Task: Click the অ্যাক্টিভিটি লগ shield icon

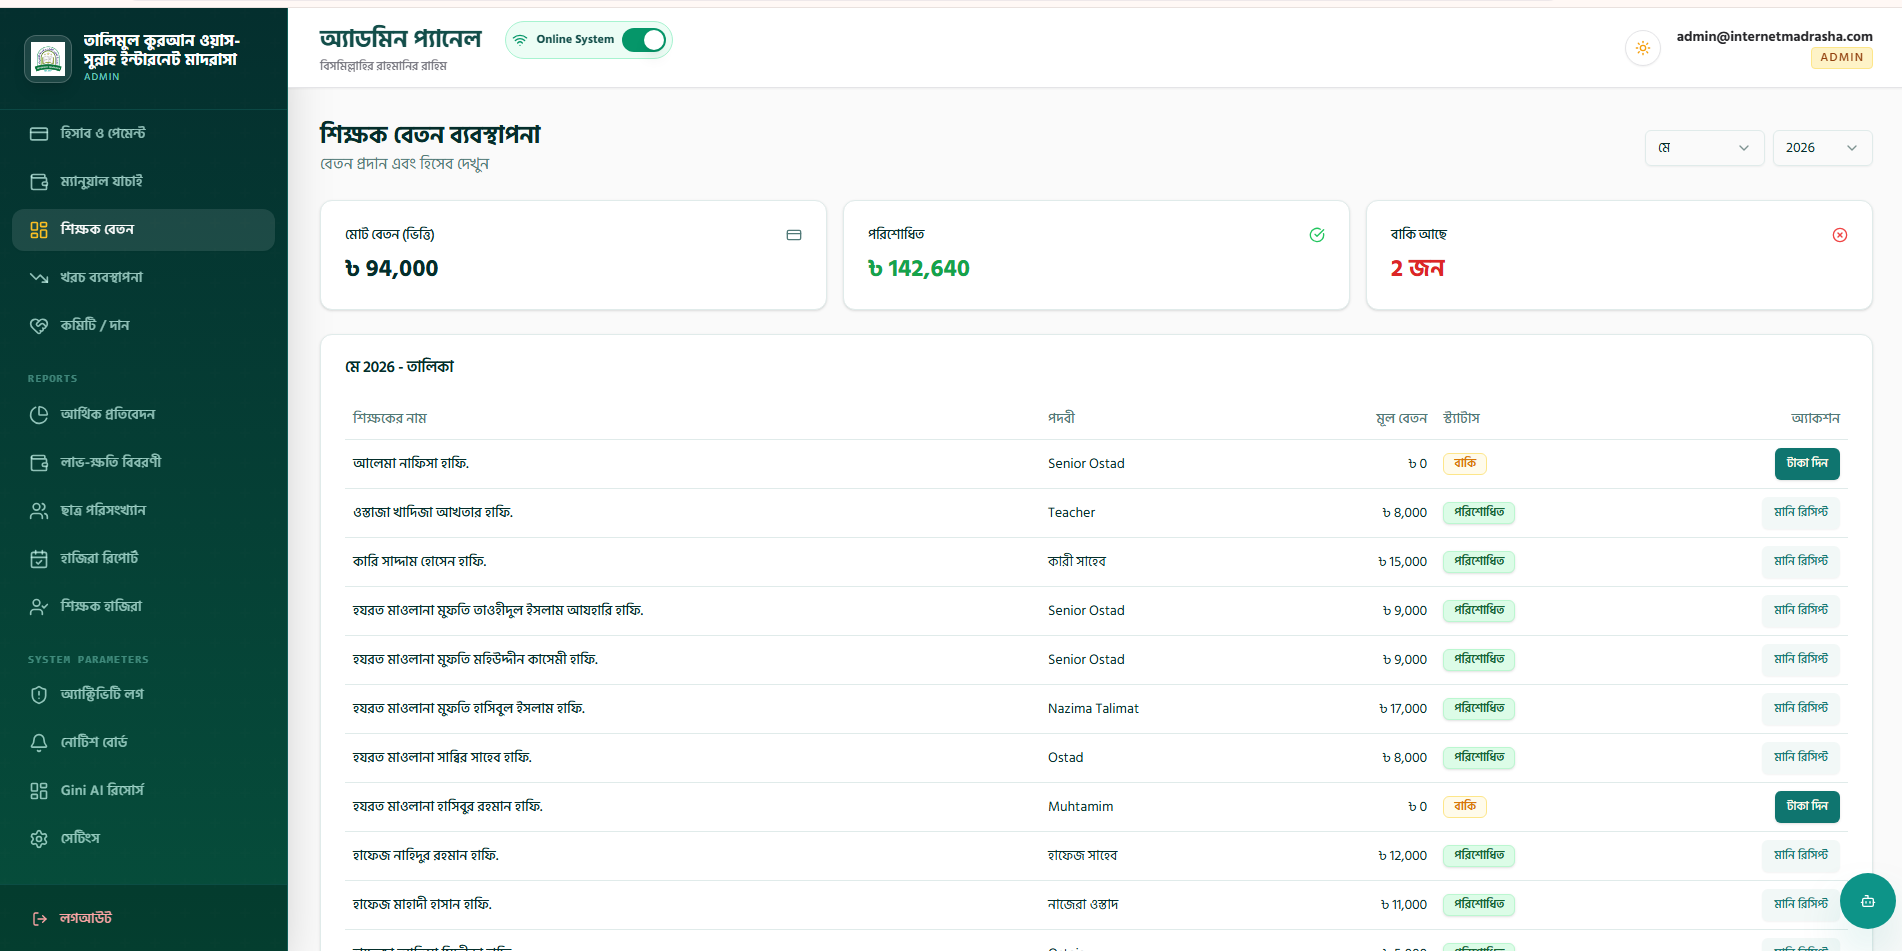Action: (x=39, y=694)
